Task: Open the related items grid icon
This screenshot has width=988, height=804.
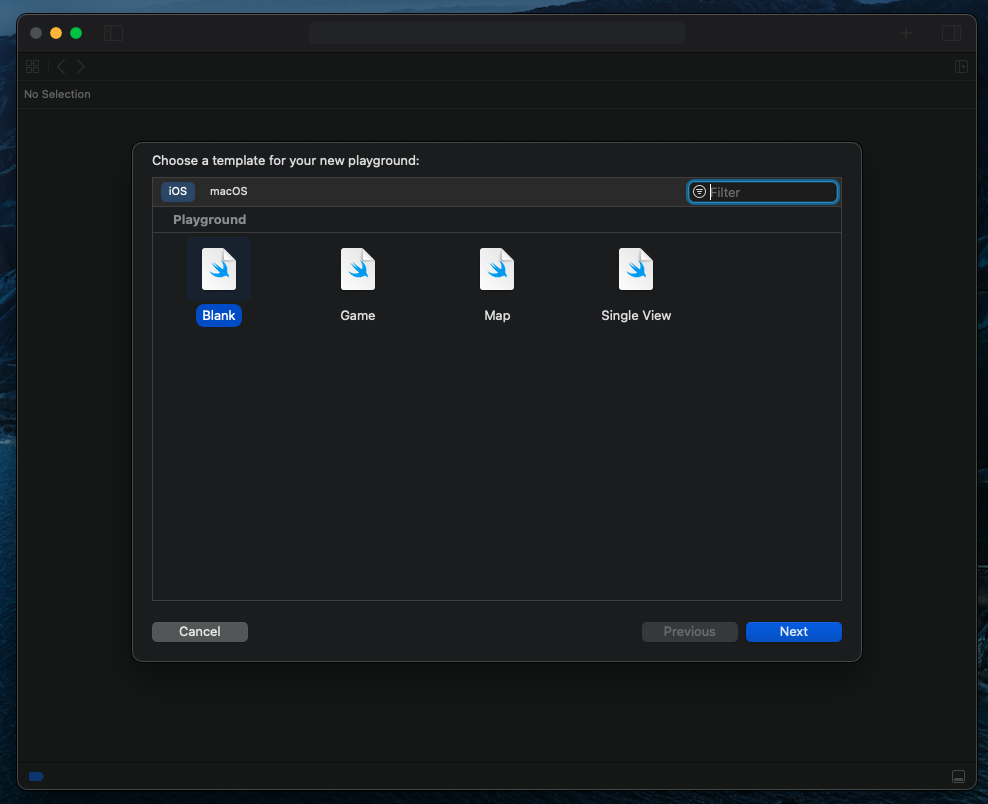Action: (33, 66)
